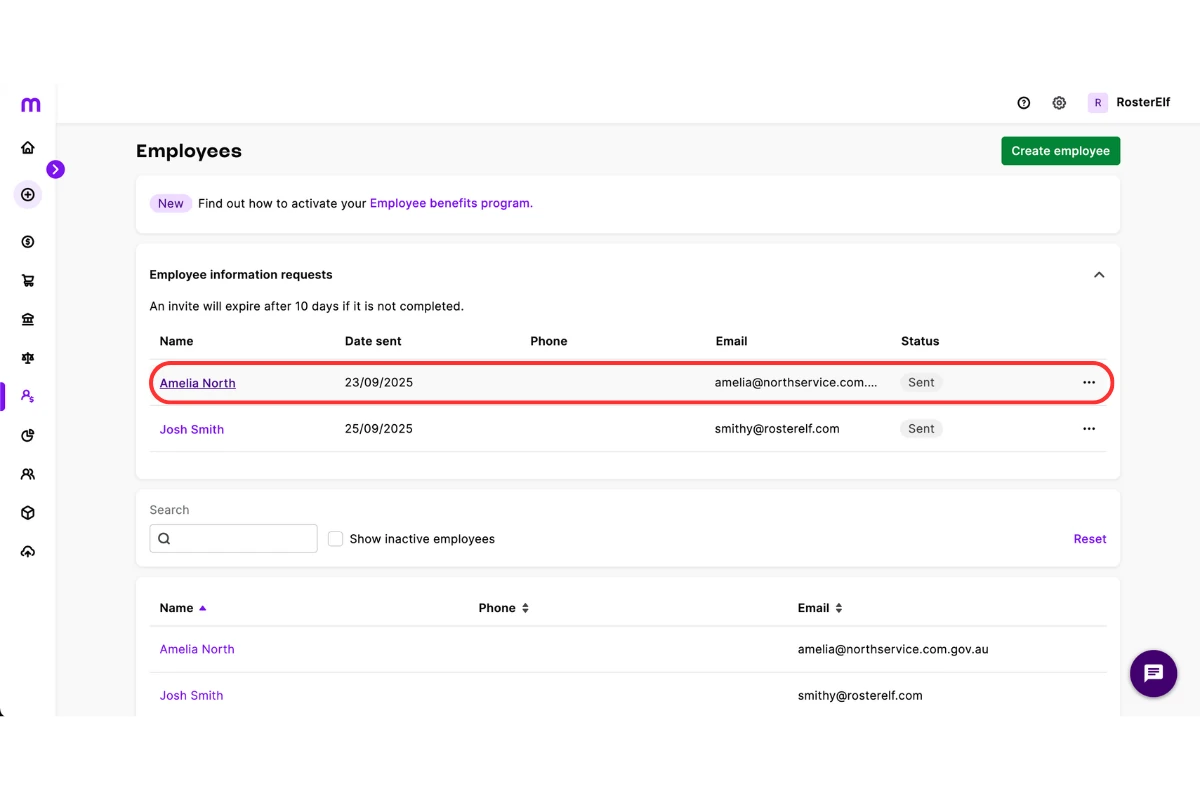The height and width of the screenshot is (800, 1200).
Task: Open the bank building sidebar icon
Action: coord(28,319)
